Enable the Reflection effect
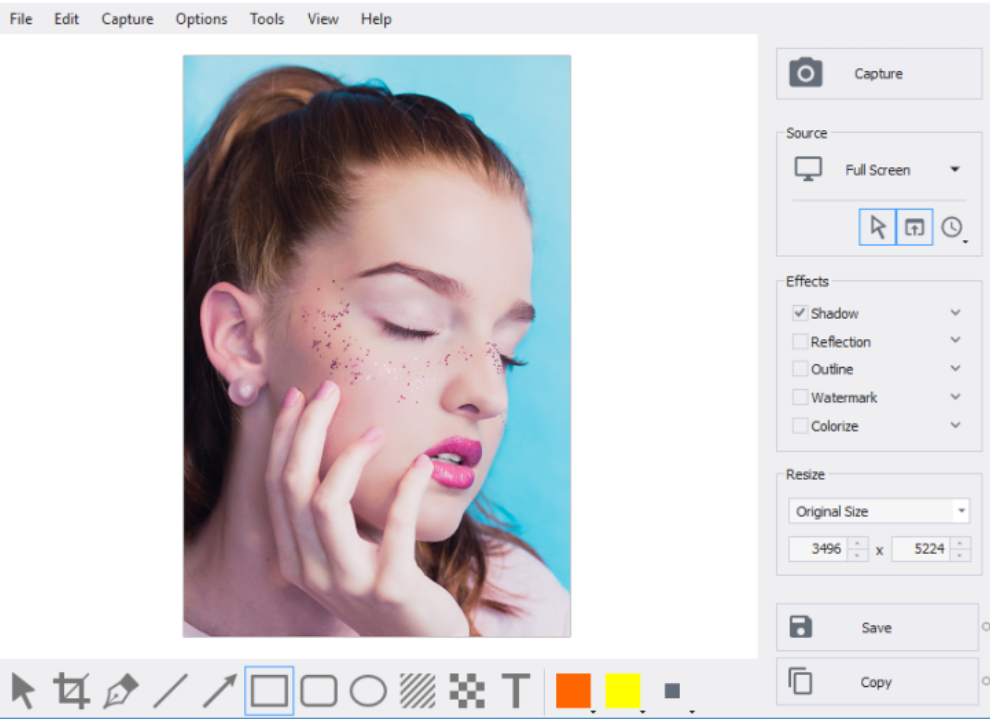The height and width of the screenshot is (719, 990). (x=800, y=342)
